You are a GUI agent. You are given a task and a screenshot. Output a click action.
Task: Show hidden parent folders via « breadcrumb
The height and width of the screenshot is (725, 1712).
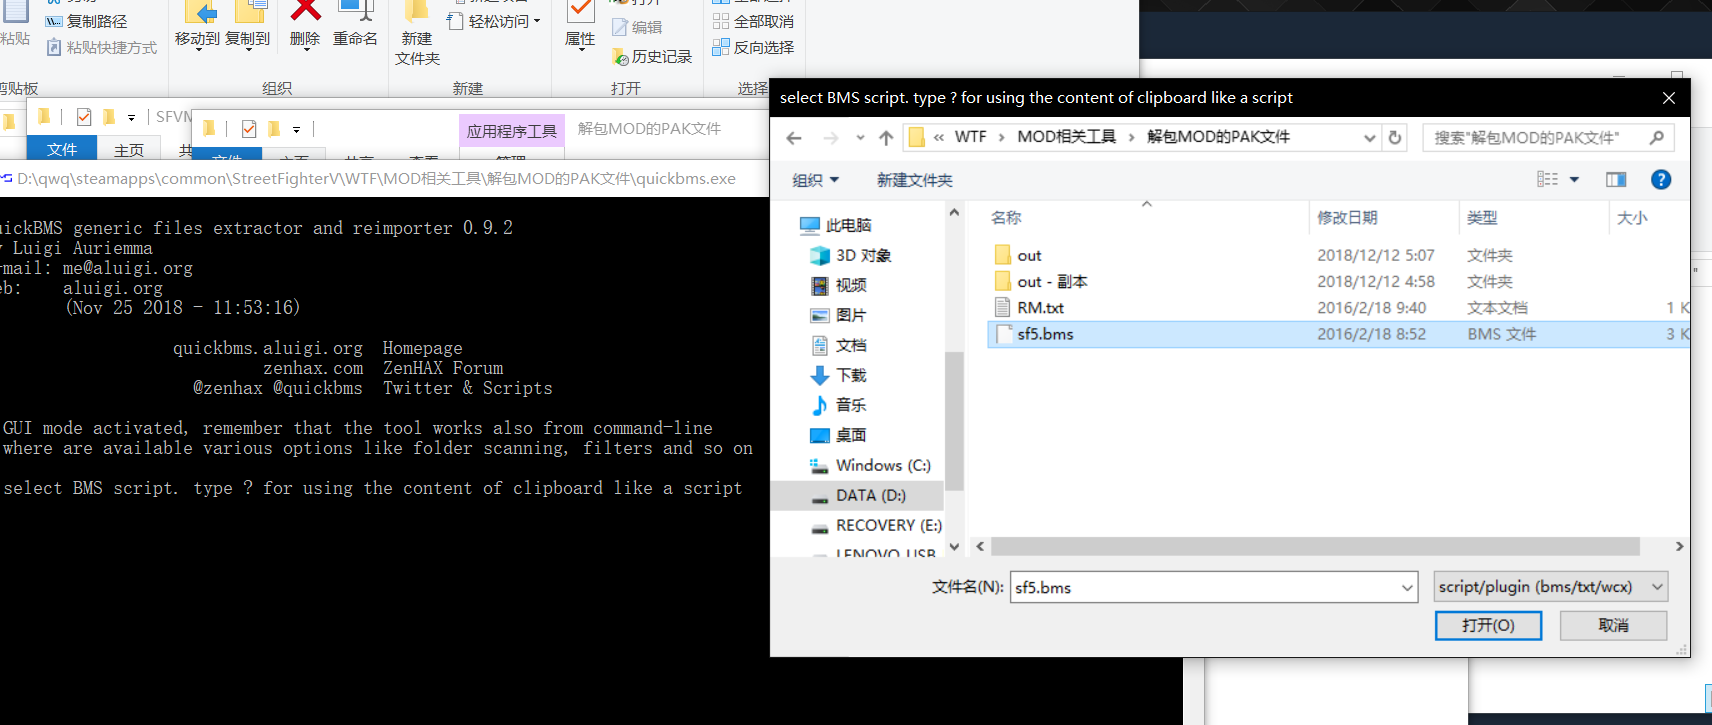tap(939, 138)
